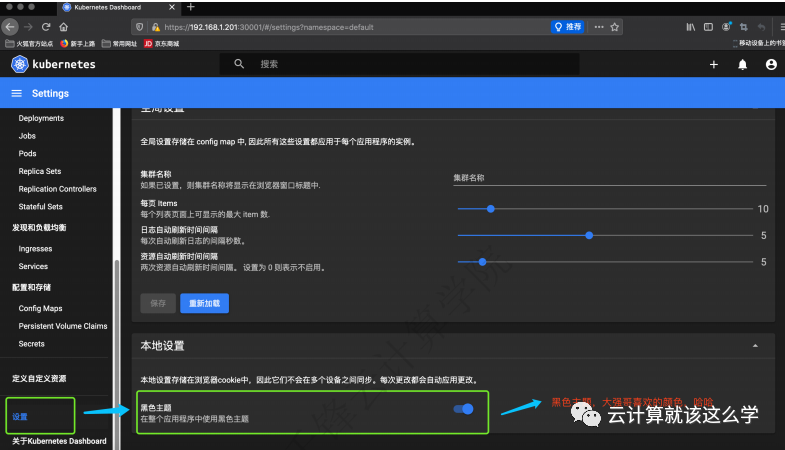Click the shield tracking protection icon
This screenshot has height=450, width=785.
point(140,27)
